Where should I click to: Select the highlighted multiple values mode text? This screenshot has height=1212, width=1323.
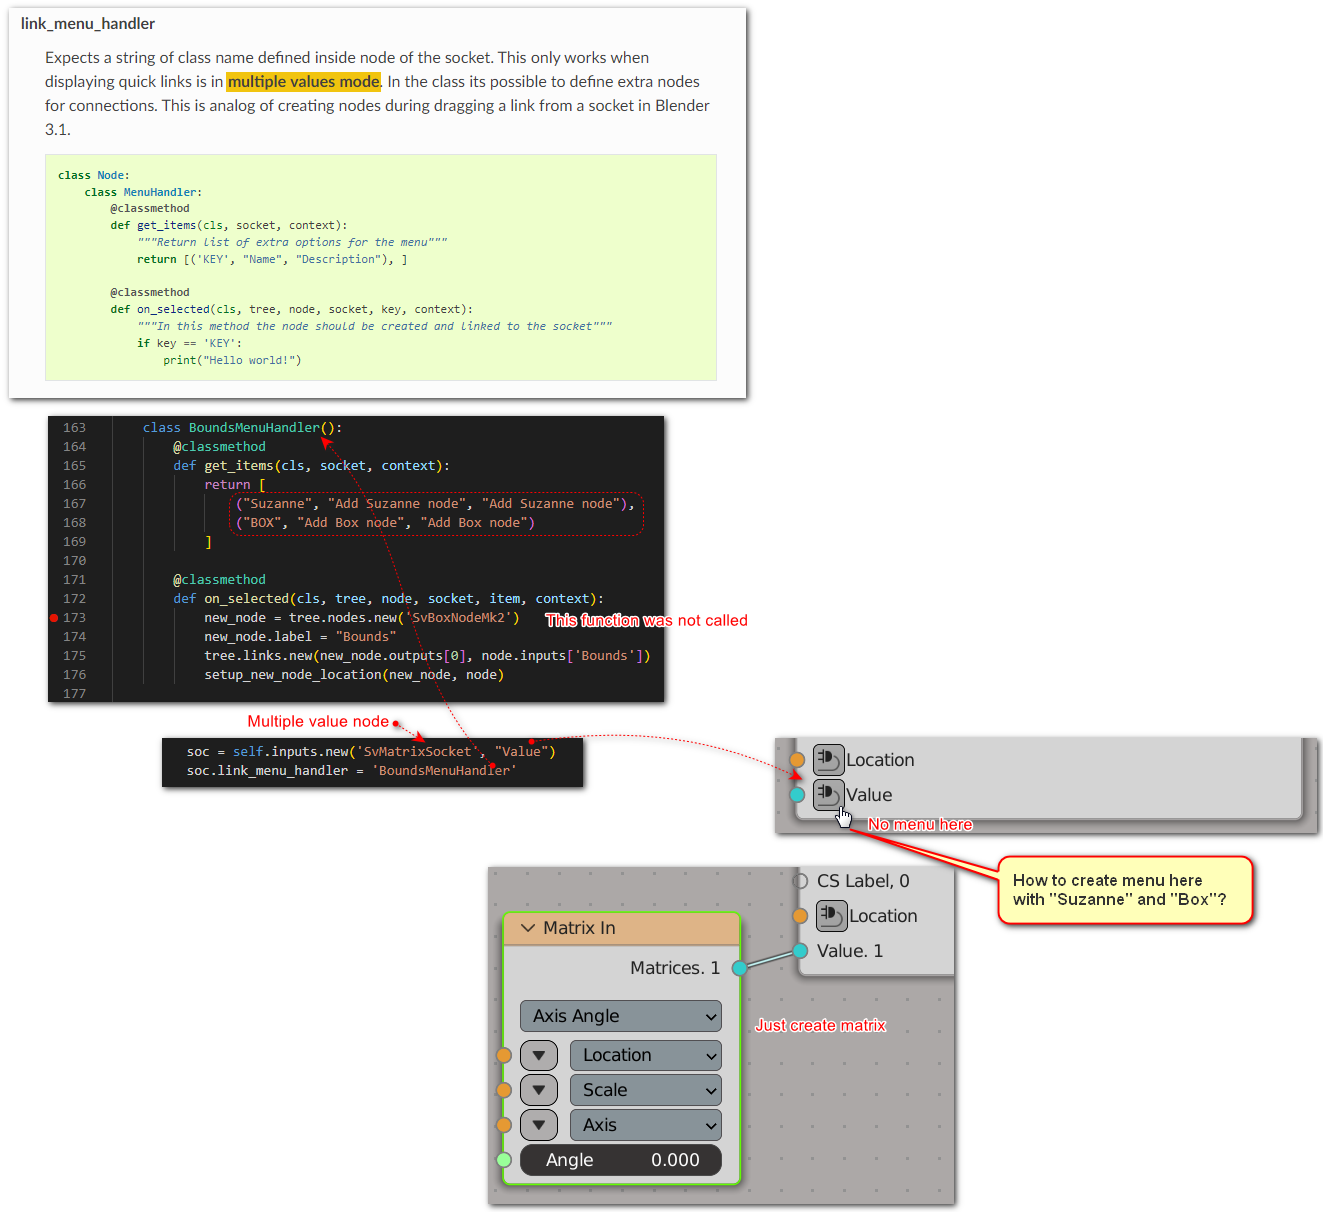point(303,81)
